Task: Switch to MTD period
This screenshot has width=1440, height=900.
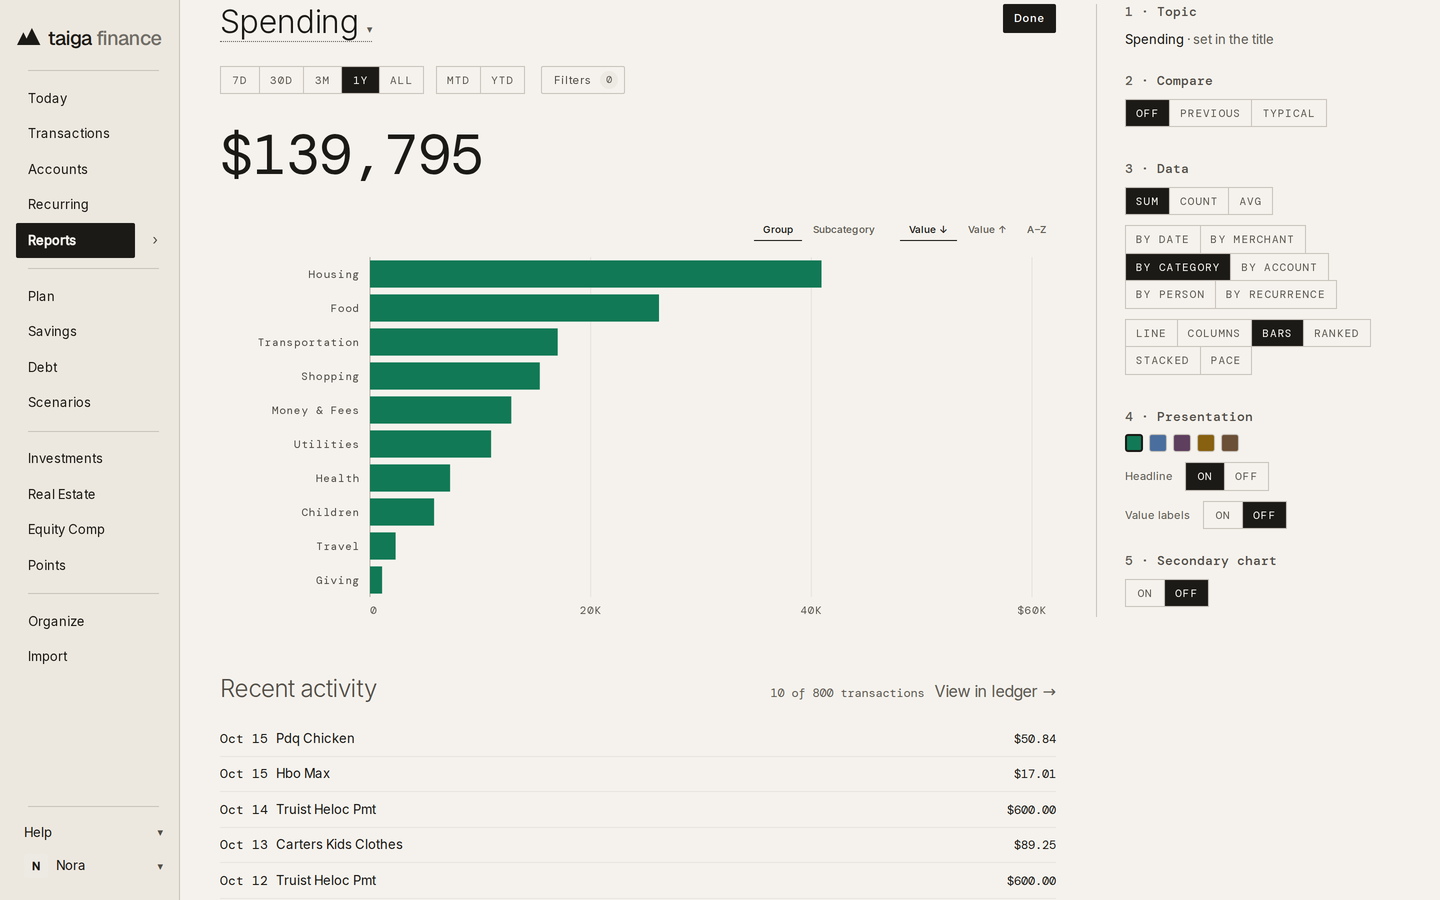Action: tap(458, 80)
